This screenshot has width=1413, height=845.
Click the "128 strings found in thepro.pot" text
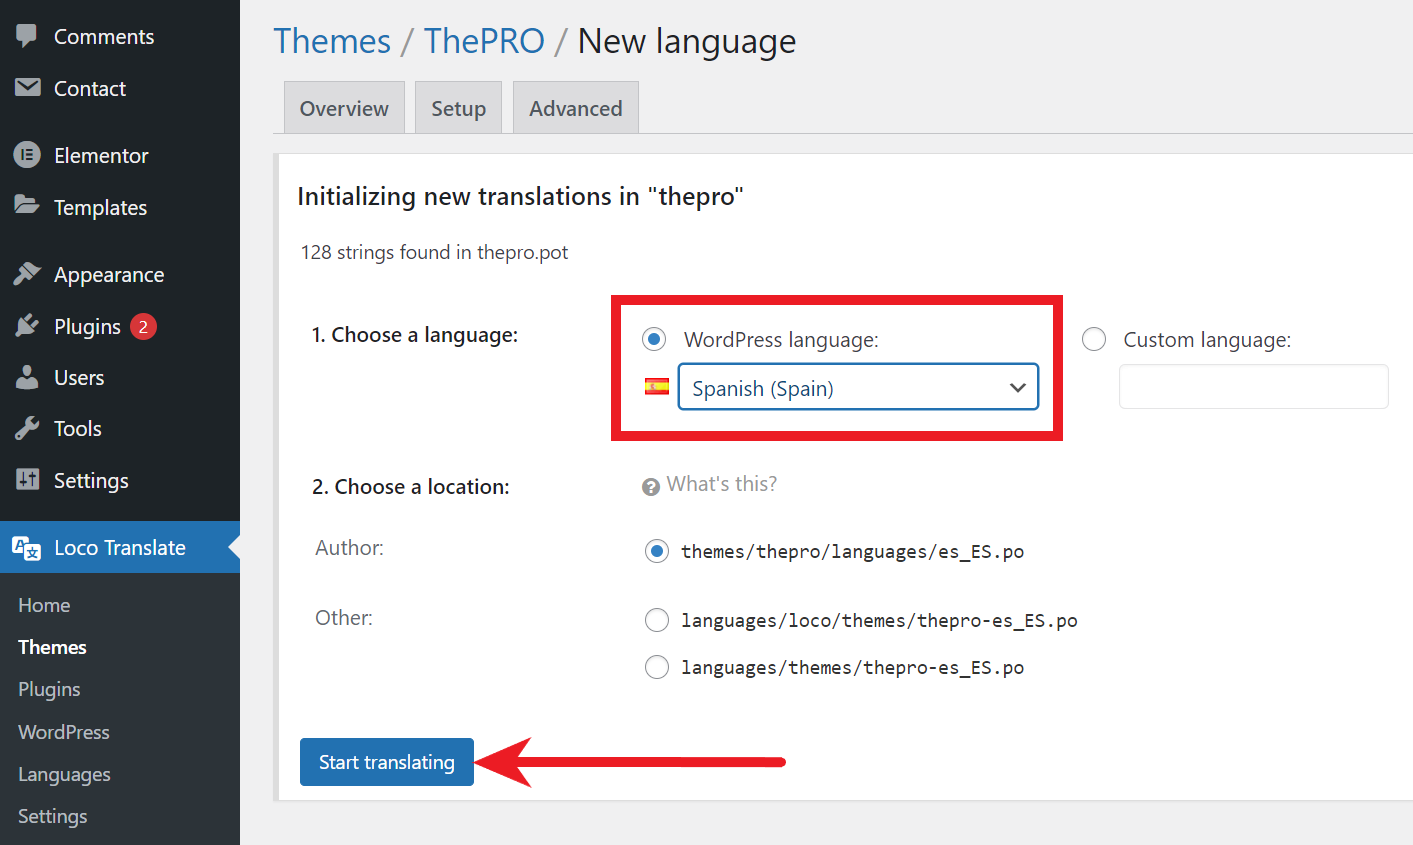point(434,252)
